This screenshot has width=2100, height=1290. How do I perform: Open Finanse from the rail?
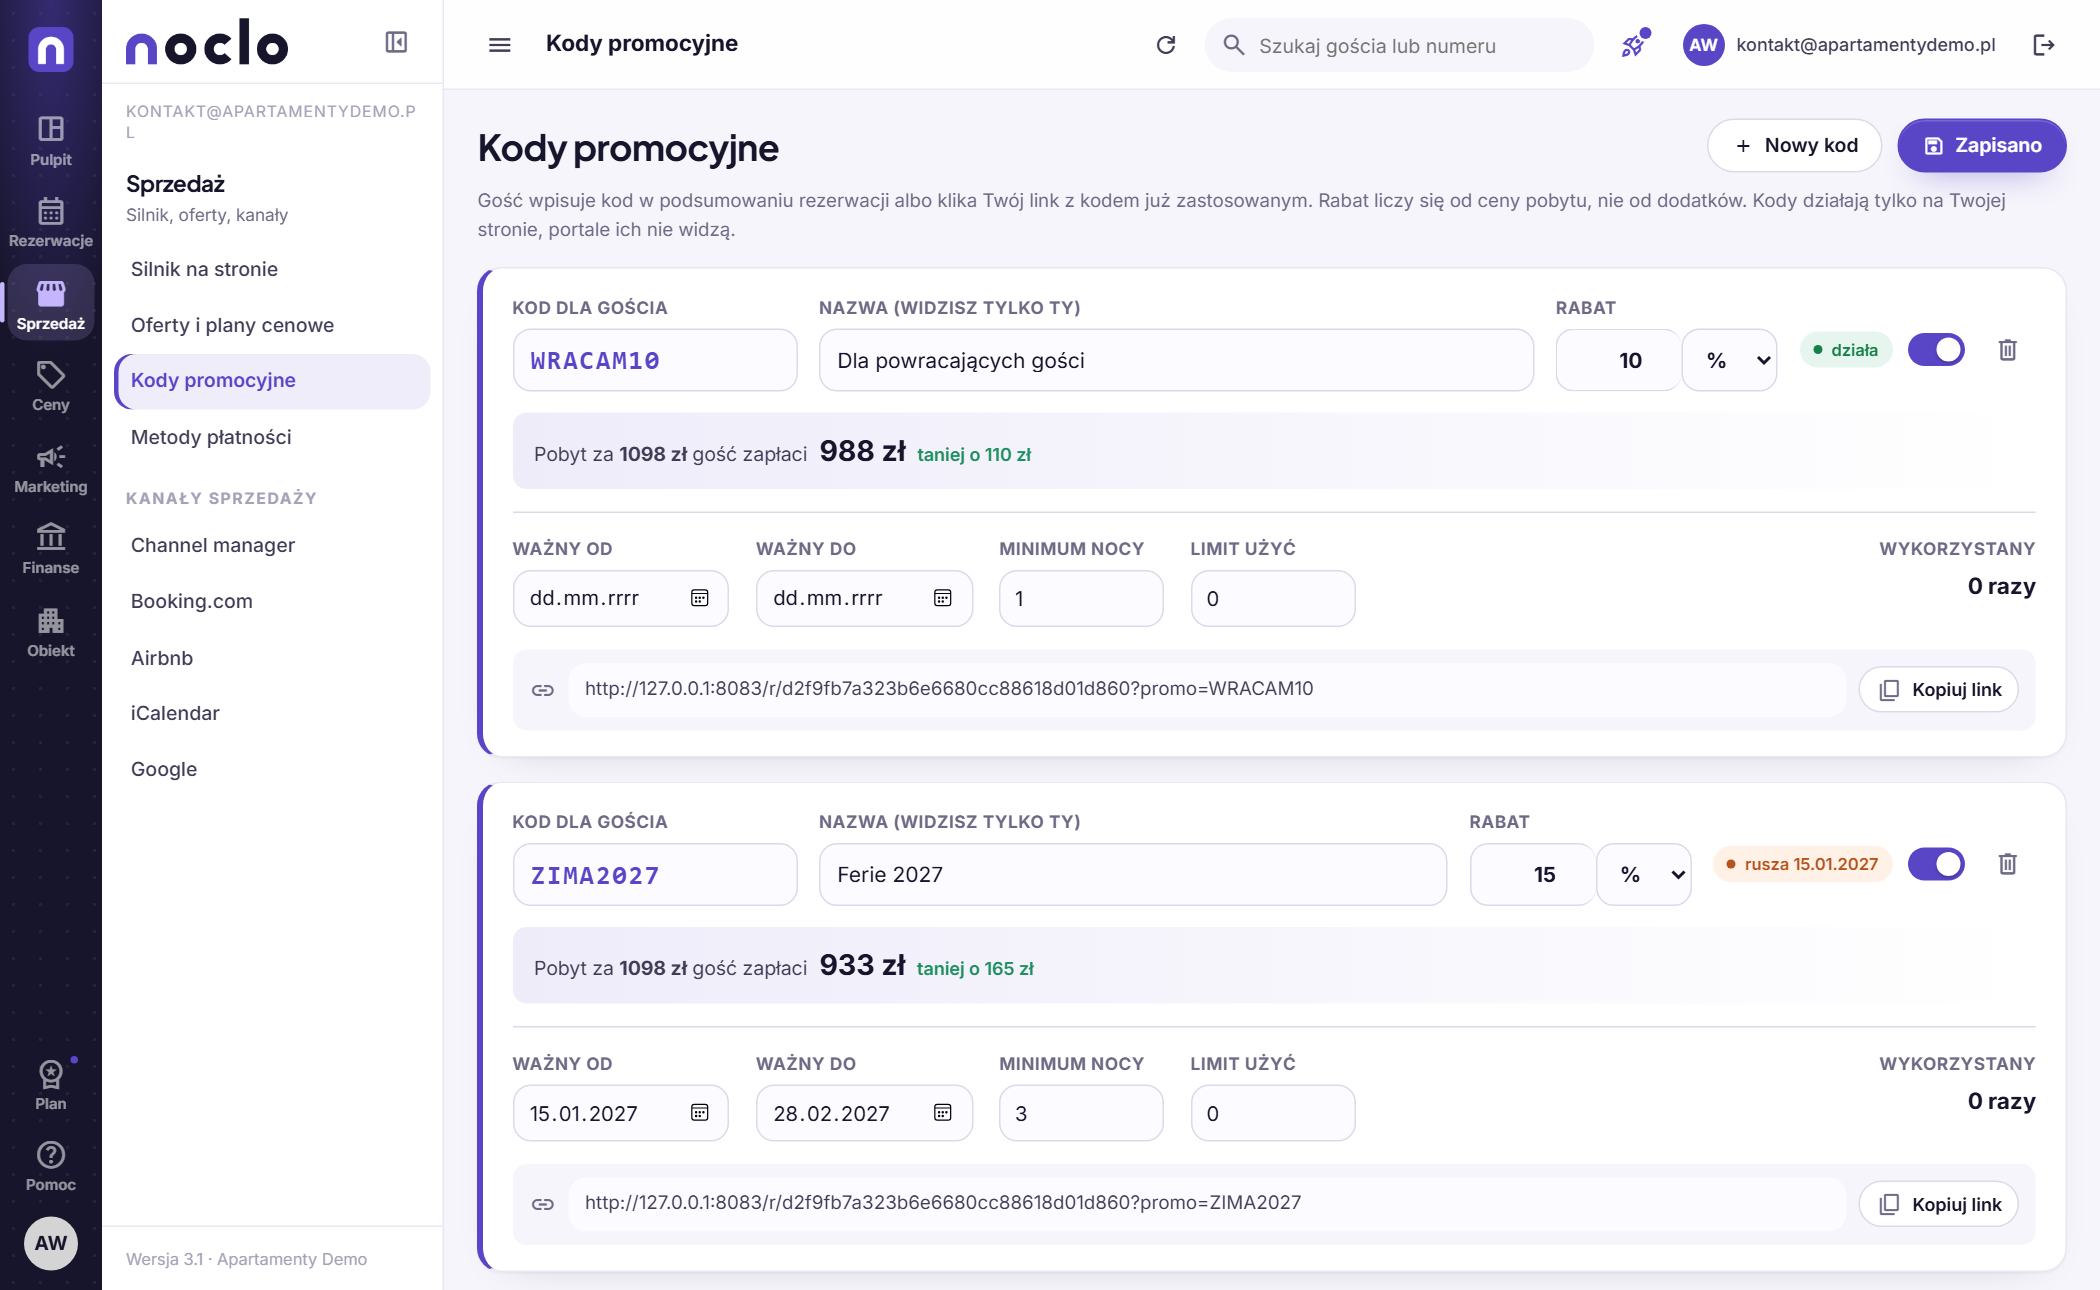pyautogui.click(x=50, y=550)
